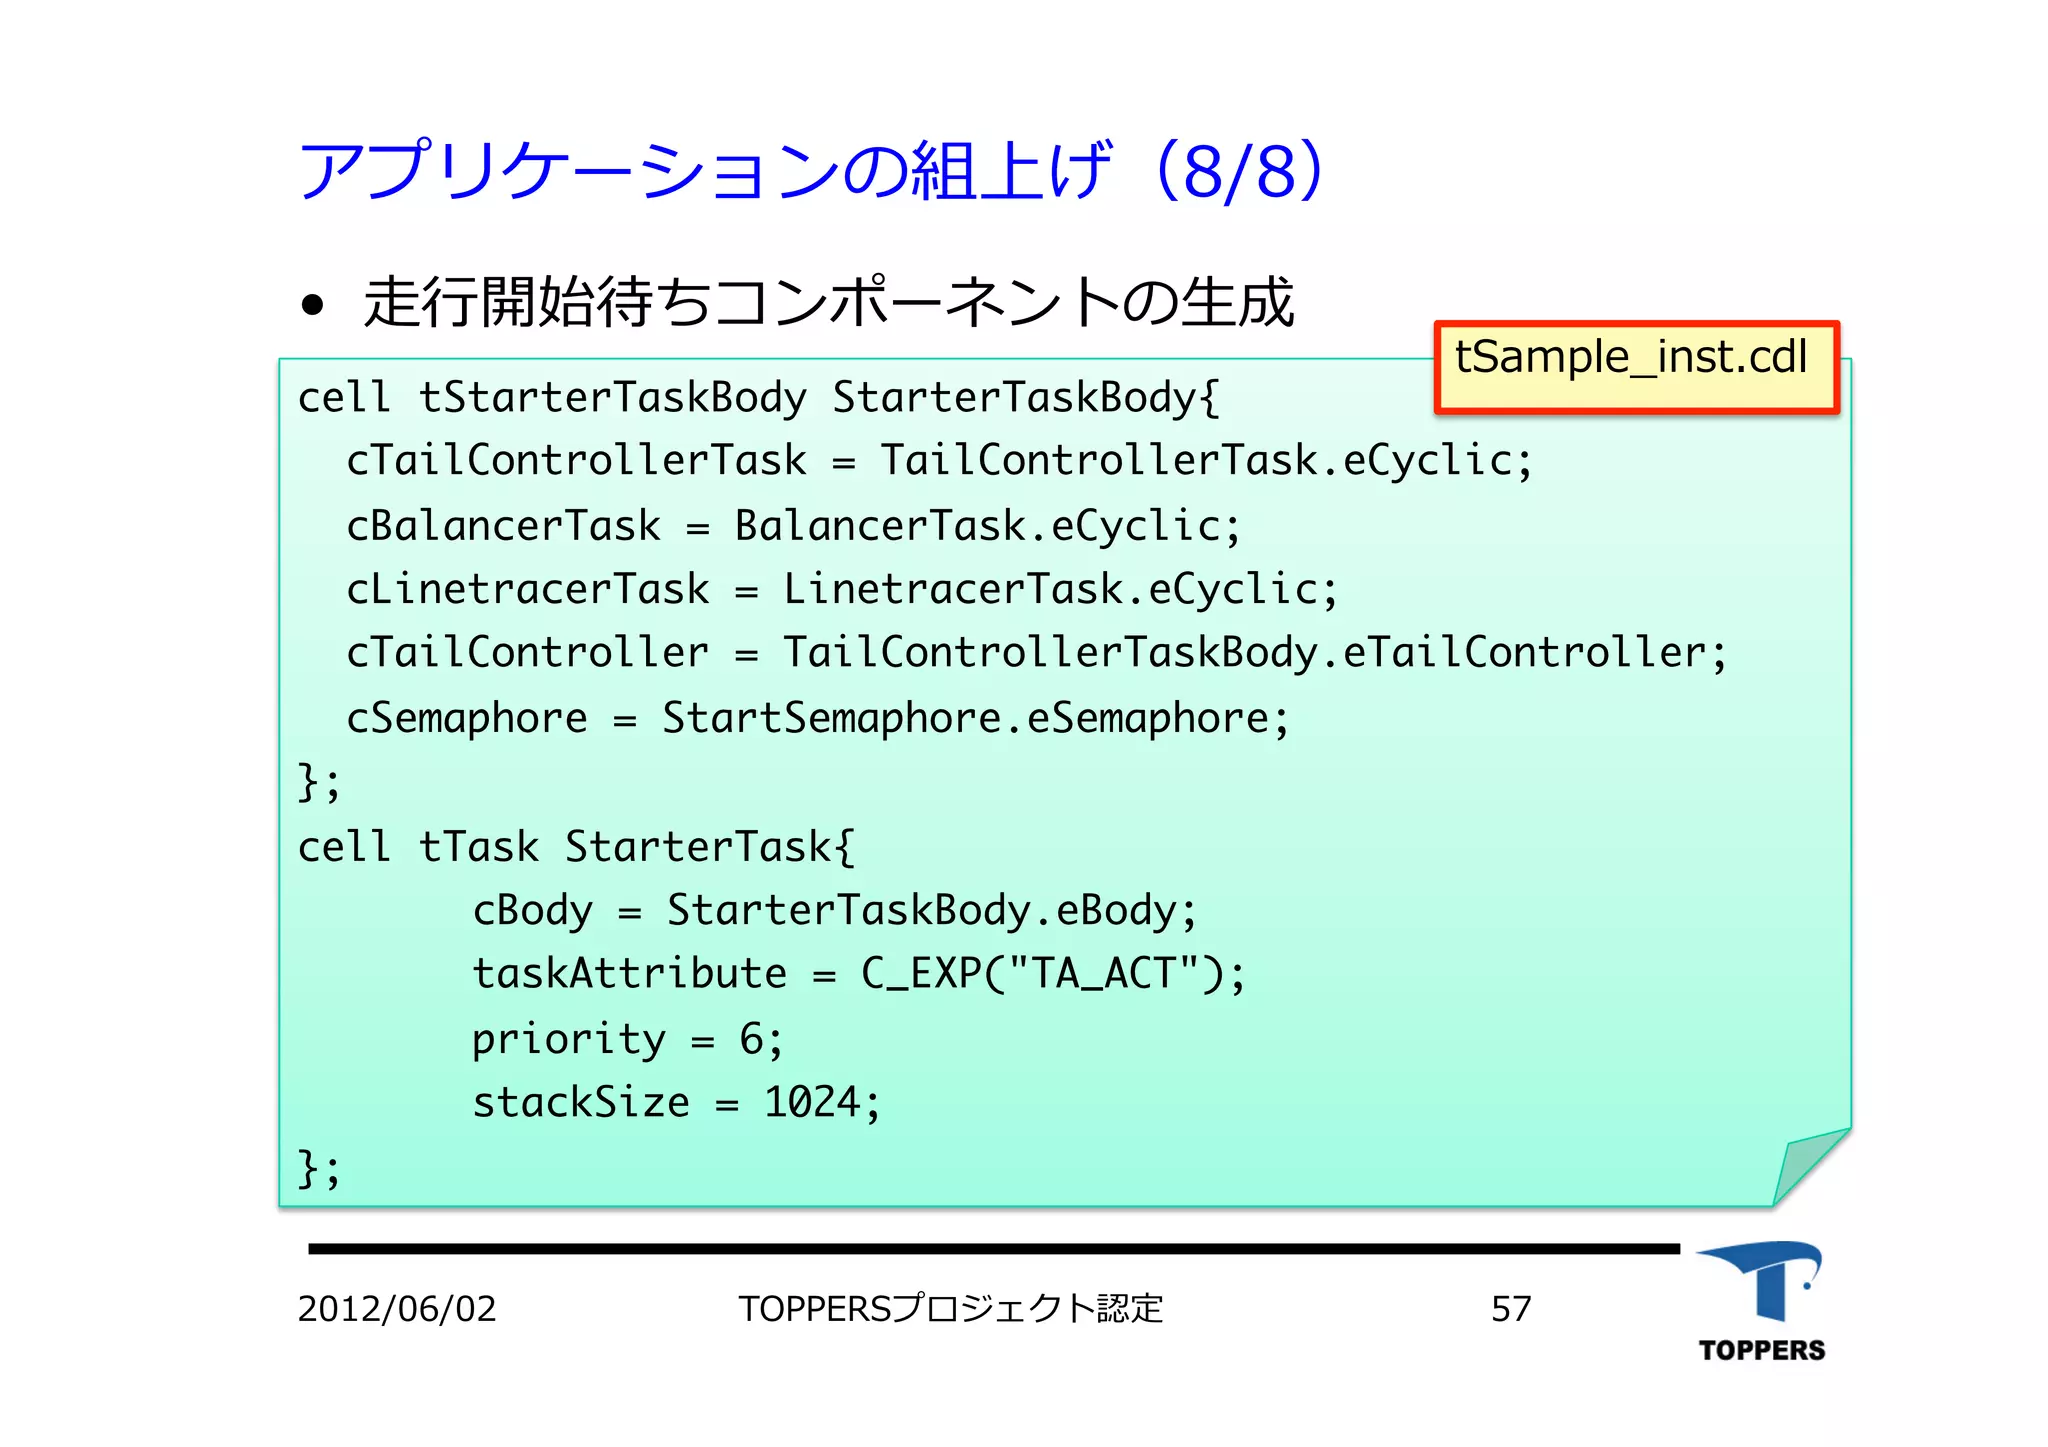Click line 'cBody = StarterTaskBody.eBody;'
This screenshot has width=2048, height=1447.
[834, 911]
